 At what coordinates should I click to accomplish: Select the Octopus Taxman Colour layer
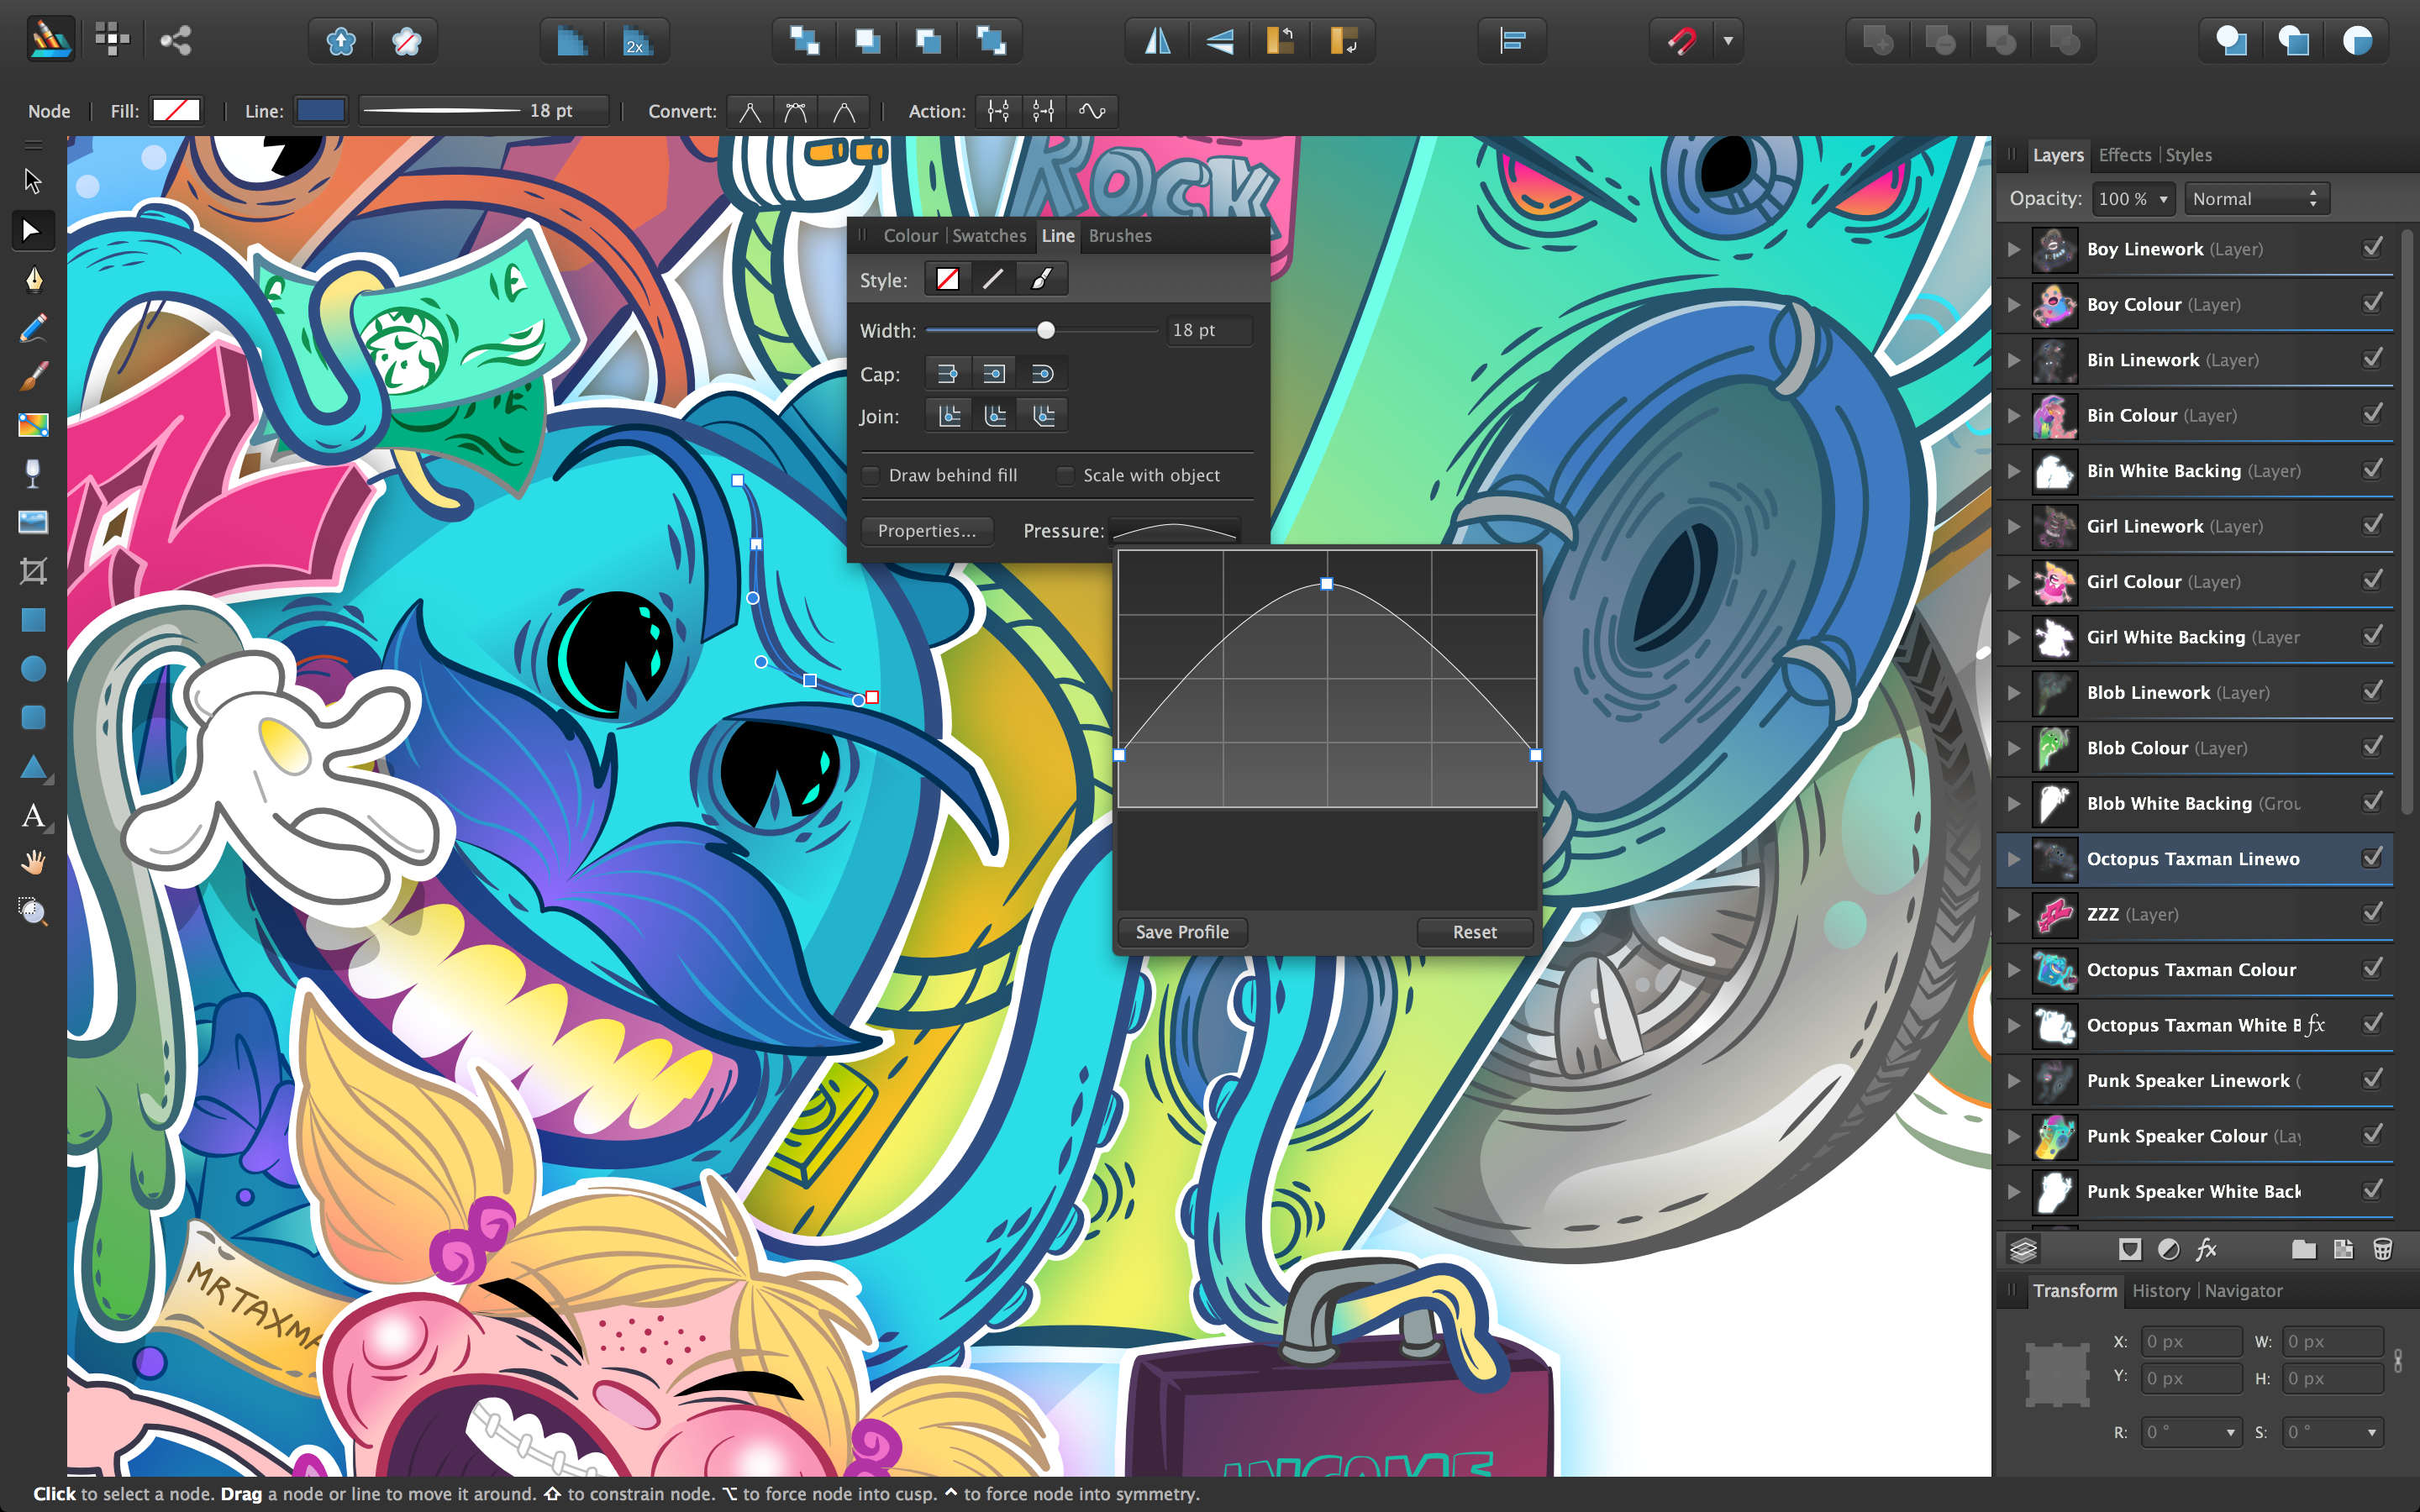(x=2190, y=969)
